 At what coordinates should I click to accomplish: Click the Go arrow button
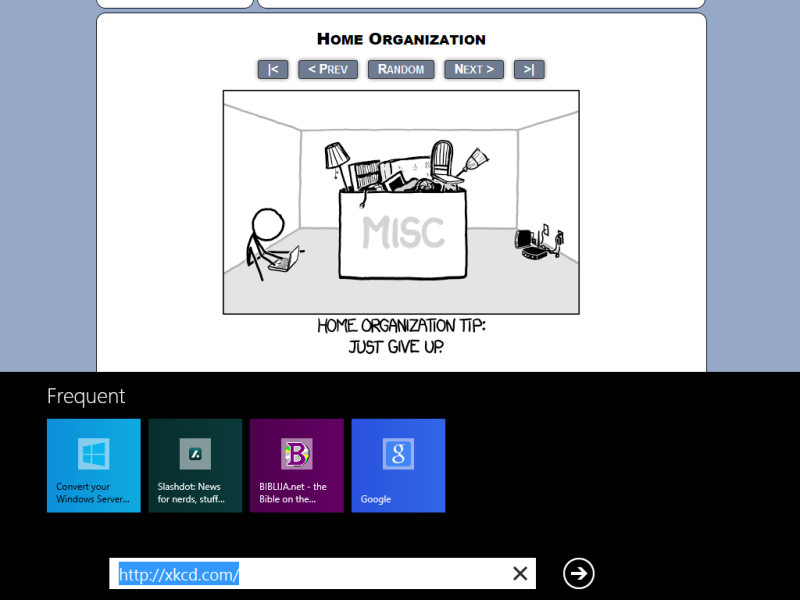579,573
